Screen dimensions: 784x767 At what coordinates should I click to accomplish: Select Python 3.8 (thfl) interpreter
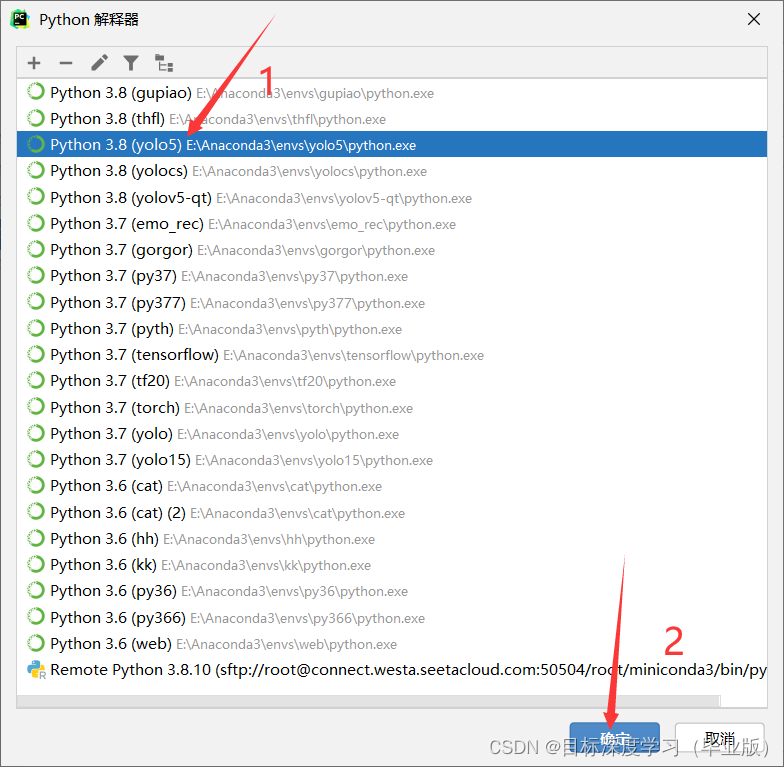[x=392, y=118]
